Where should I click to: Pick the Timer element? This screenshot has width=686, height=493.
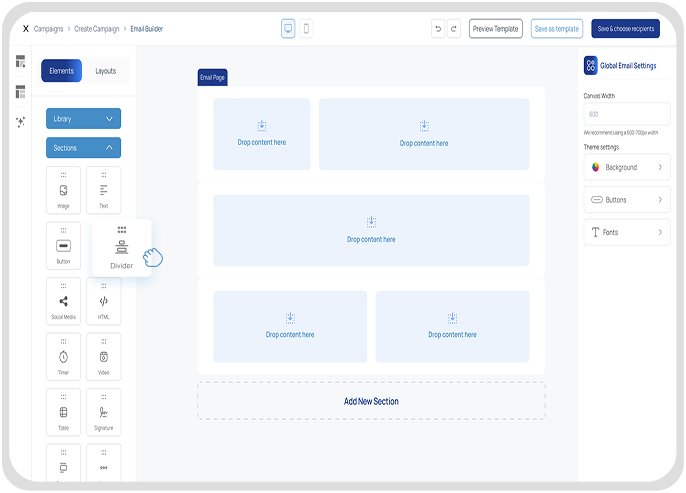(63, 357)
